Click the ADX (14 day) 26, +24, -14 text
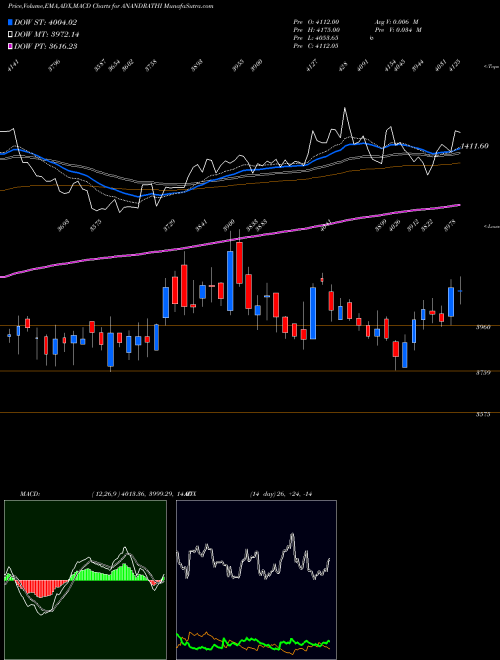This screenshot has width=500, height=660. (280, 494)
